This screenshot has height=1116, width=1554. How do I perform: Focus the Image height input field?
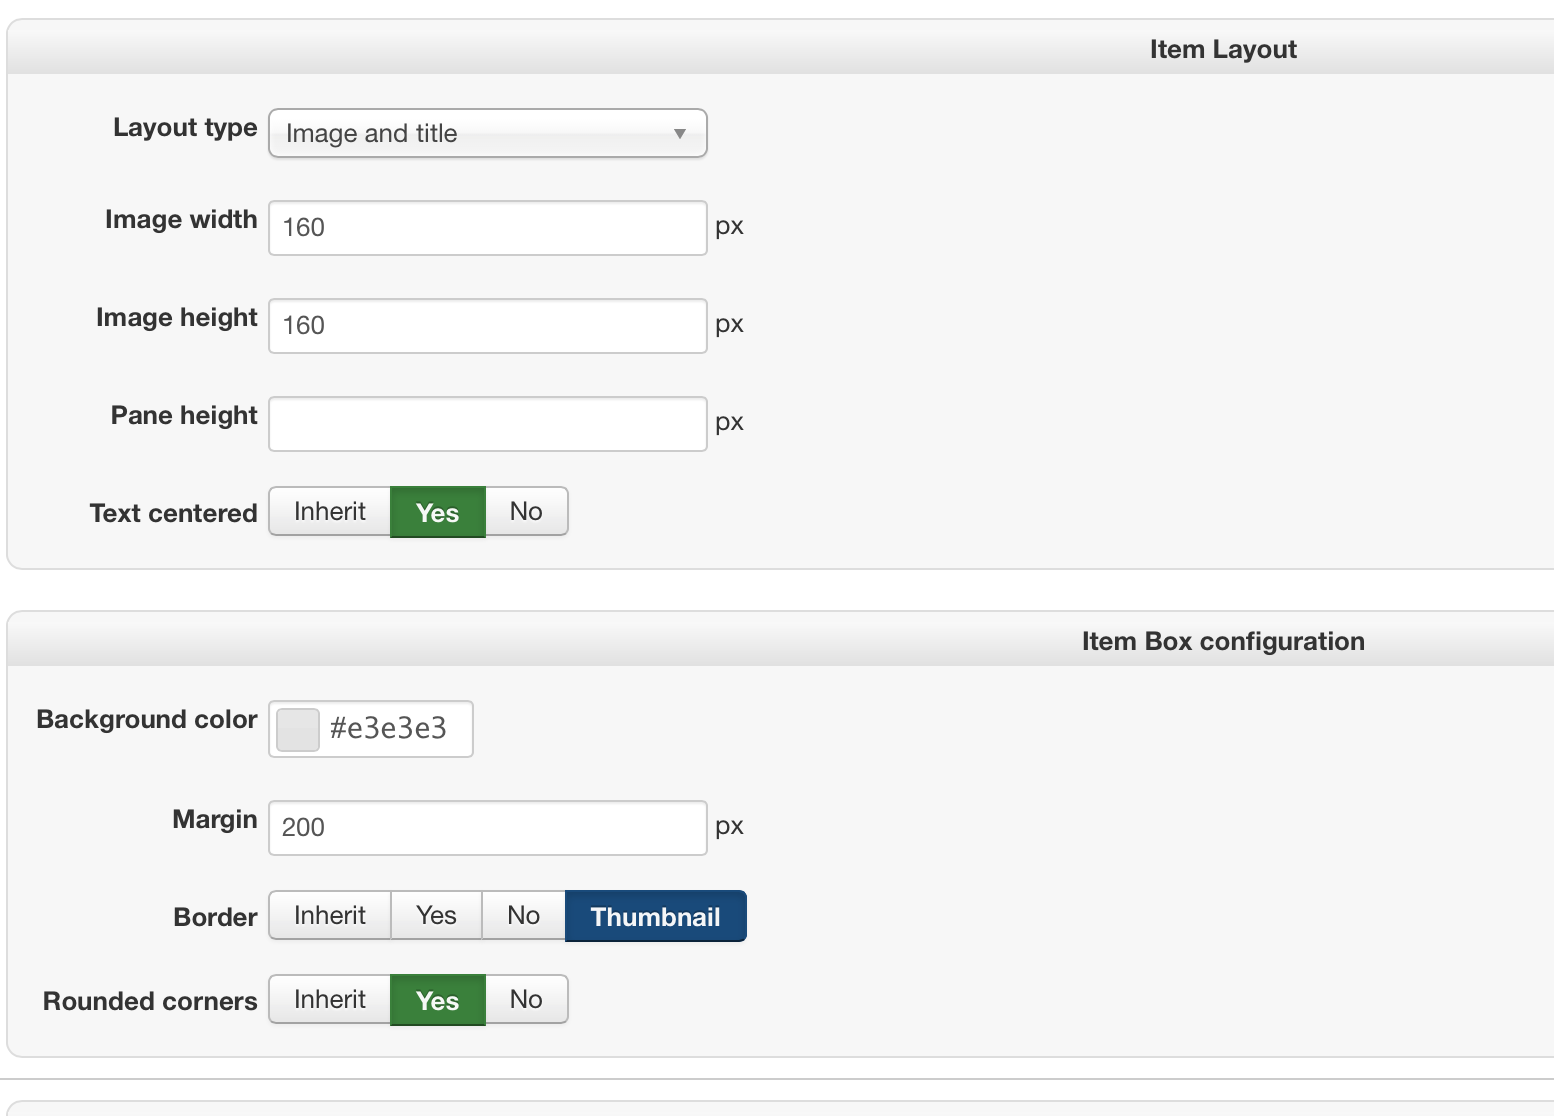[x=487, y=326]
